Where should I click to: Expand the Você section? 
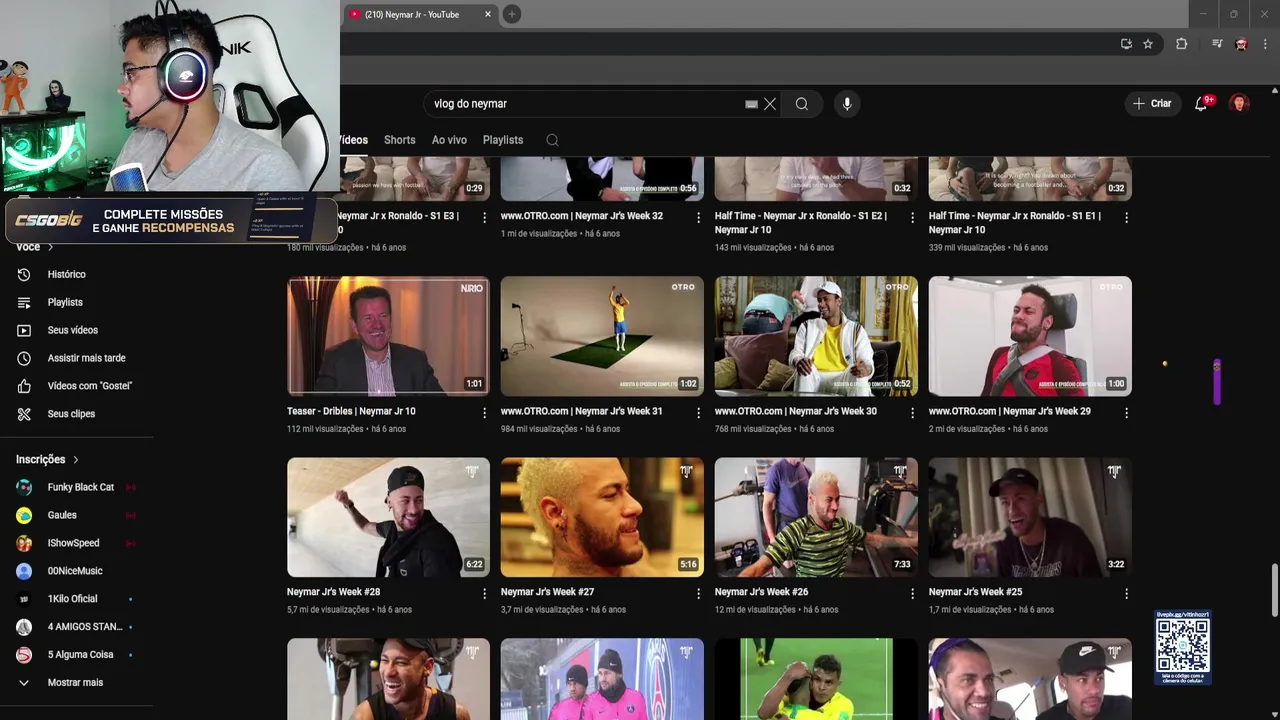(x=35, y=247)
